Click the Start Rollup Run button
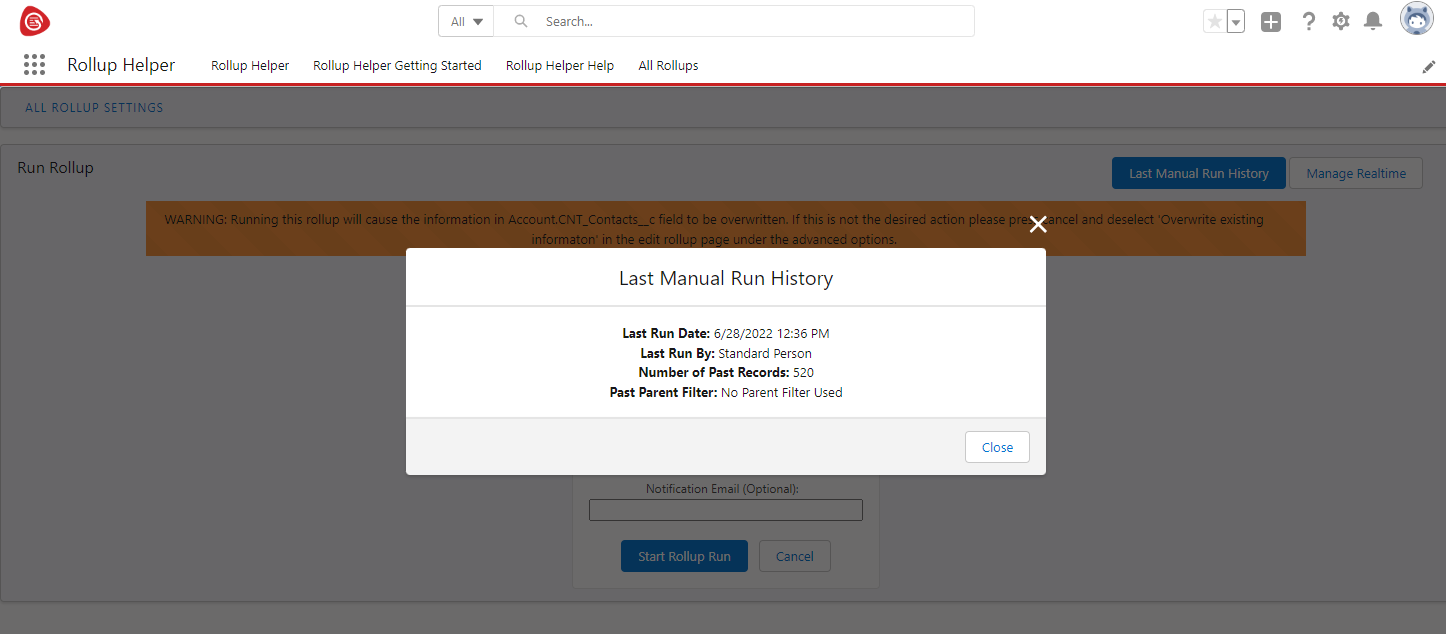Image resolution: width=1446 pixels, height=634 pixels. pyautogui.click(x=684, y=556)
